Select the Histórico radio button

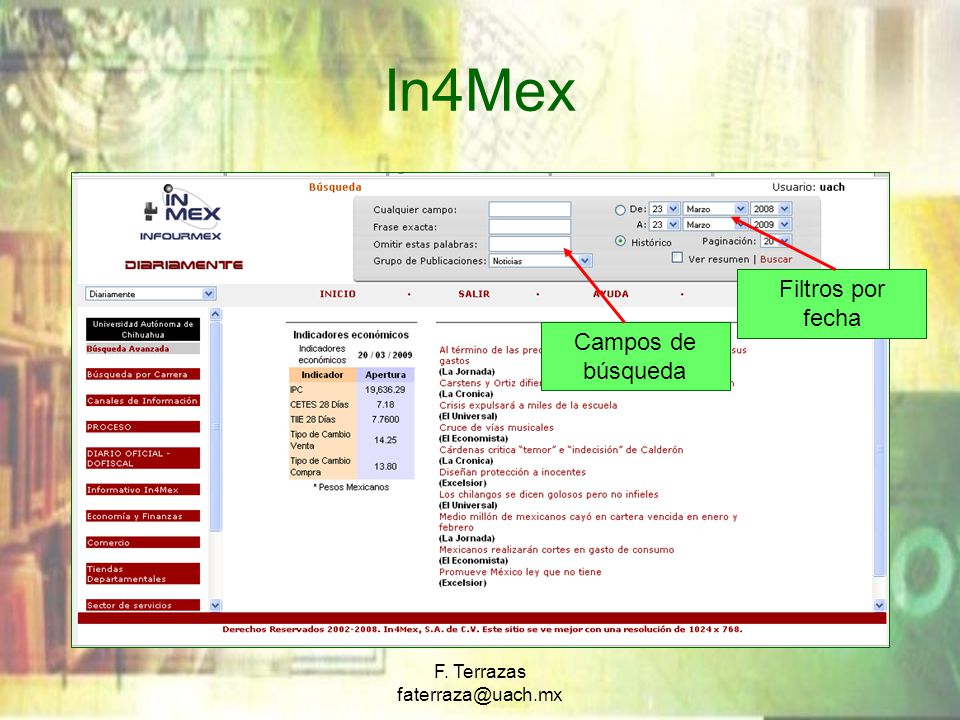(620, 241)
